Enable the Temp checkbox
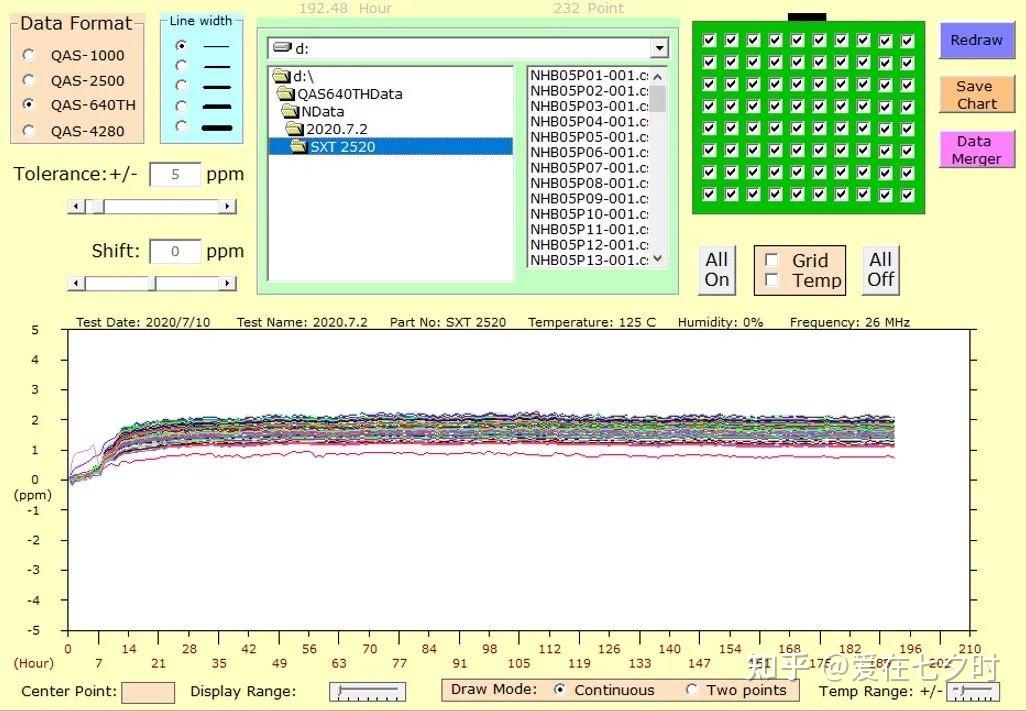The height and width of the screenshot is (711, 1026). 772,280
